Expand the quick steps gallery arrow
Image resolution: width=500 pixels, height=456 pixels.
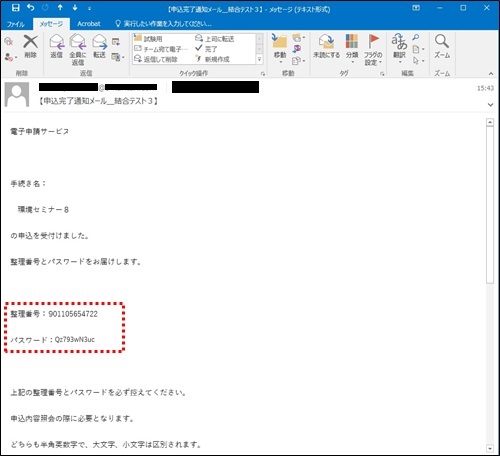click(259, 60)
